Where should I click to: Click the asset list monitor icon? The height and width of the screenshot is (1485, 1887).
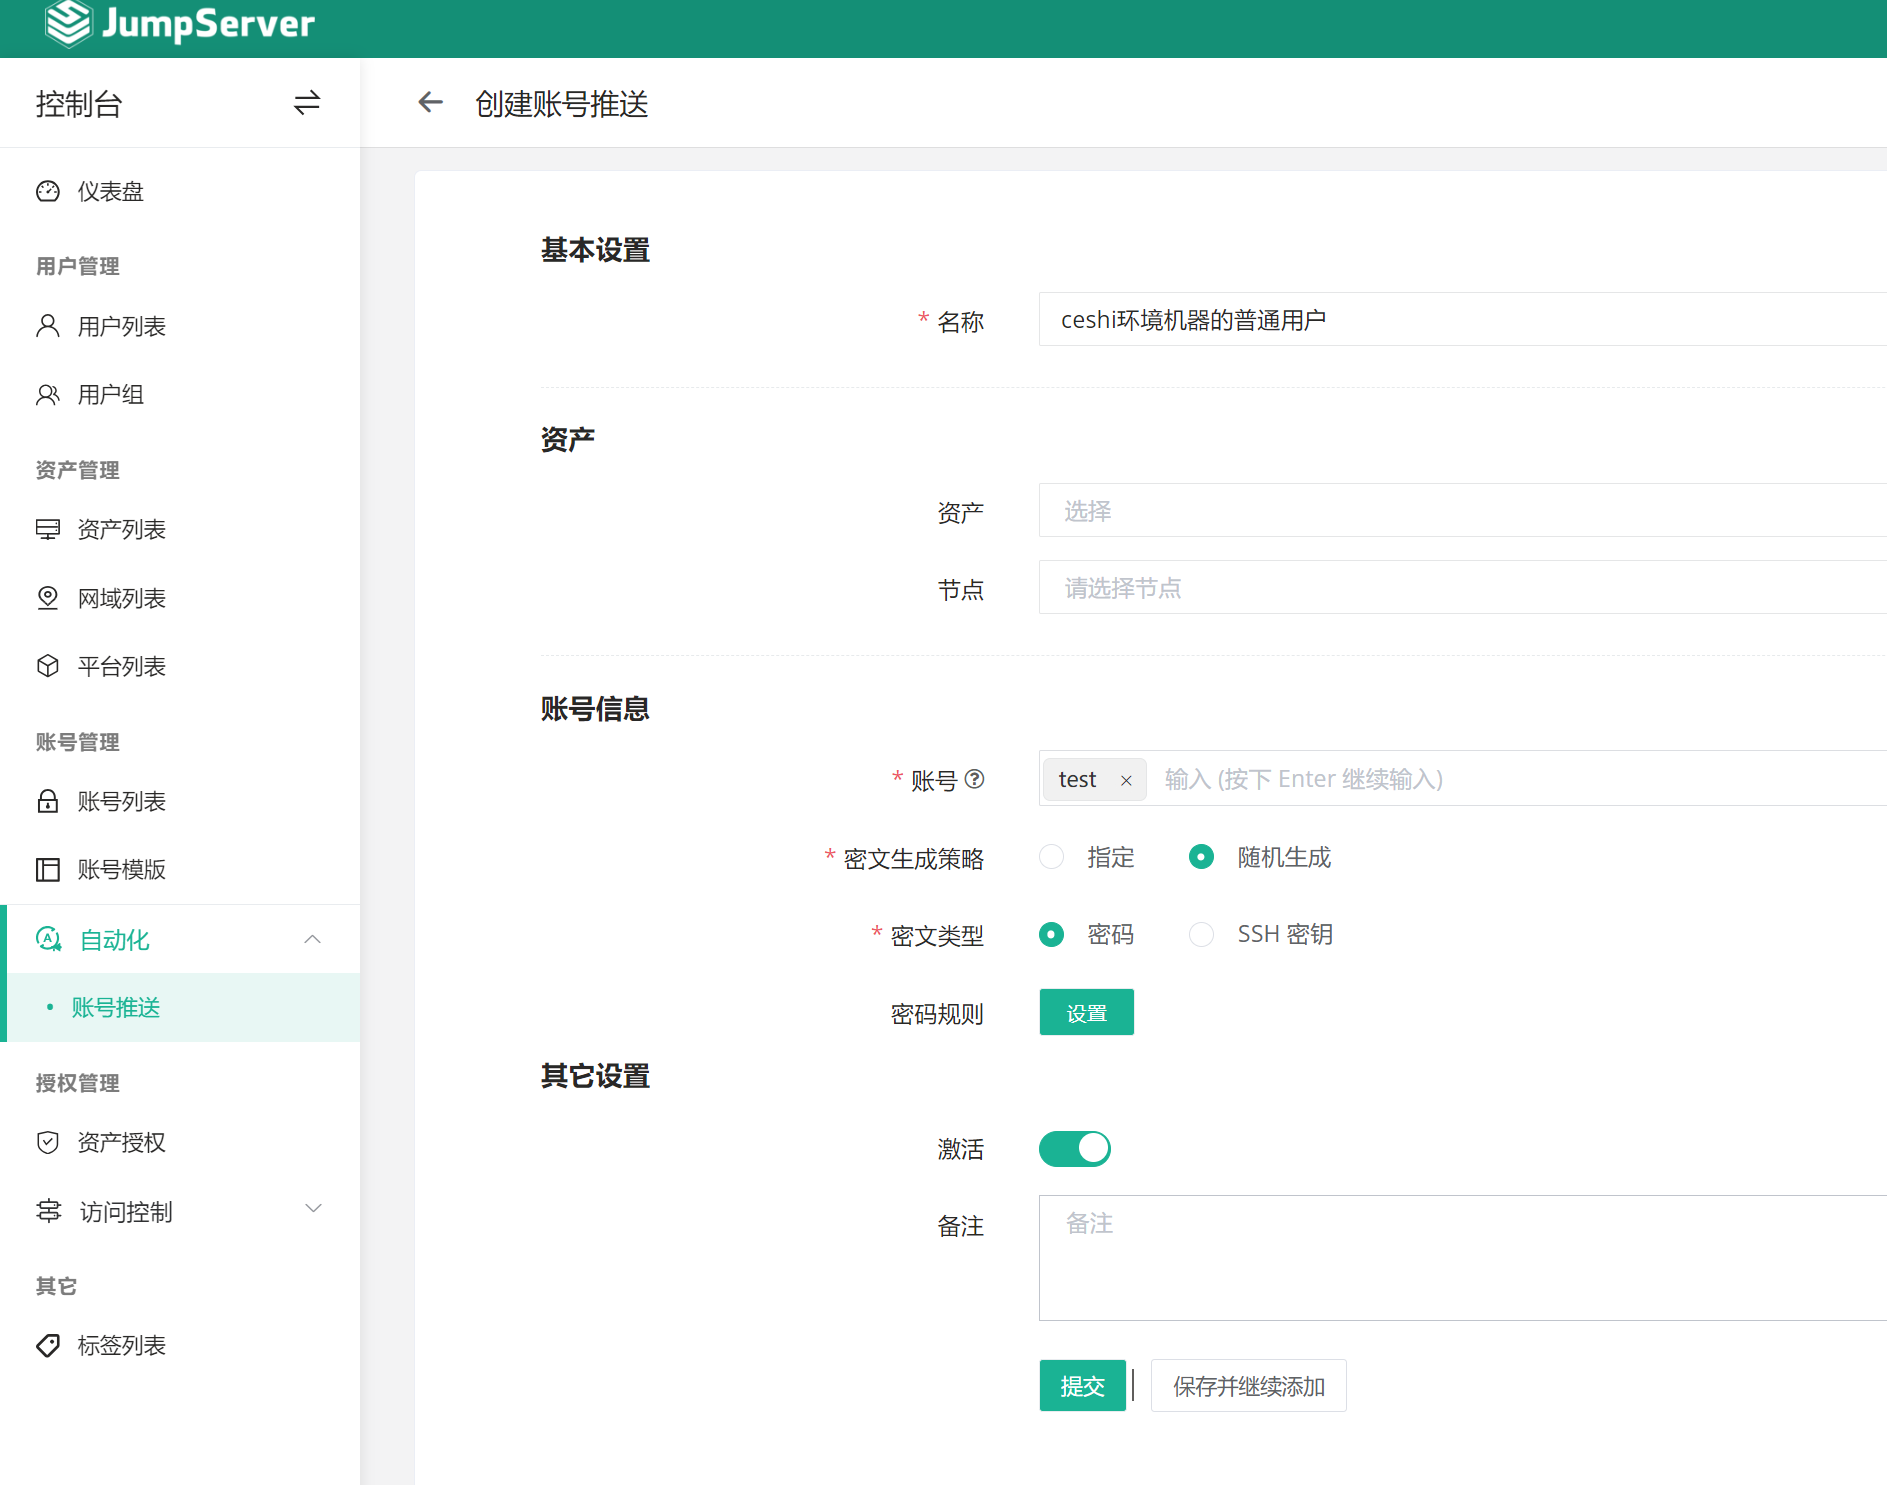pyautogui.click(x=48, y=529)
